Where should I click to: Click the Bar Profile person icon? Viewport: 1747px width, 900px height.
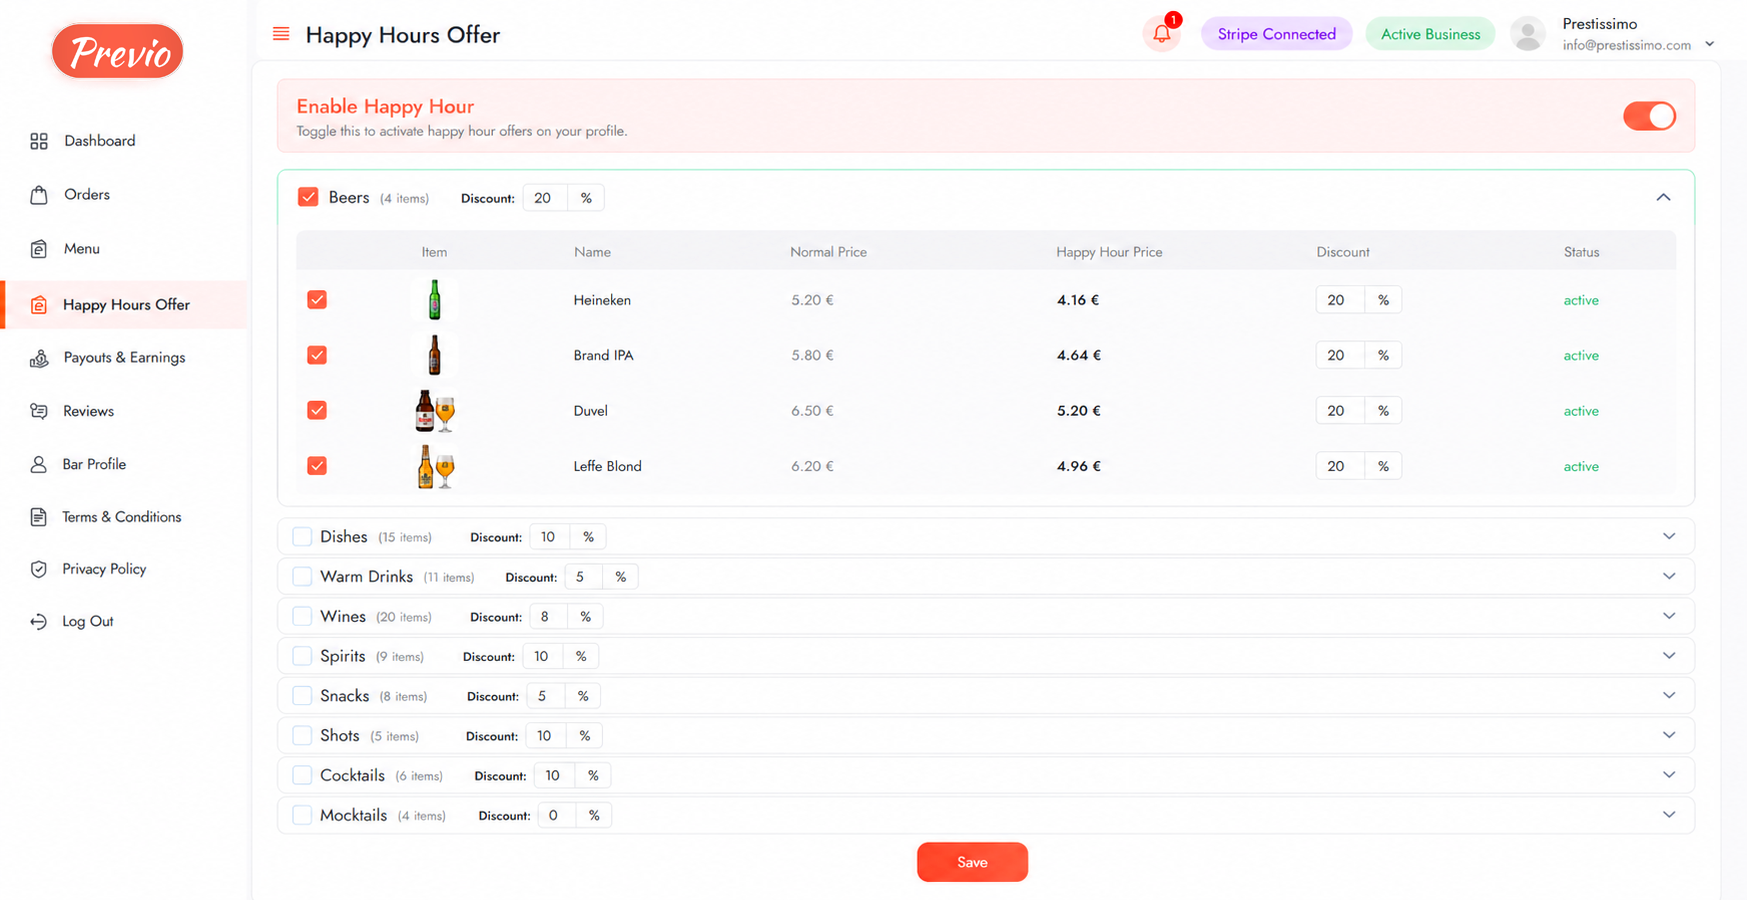[x=39, y=464]
